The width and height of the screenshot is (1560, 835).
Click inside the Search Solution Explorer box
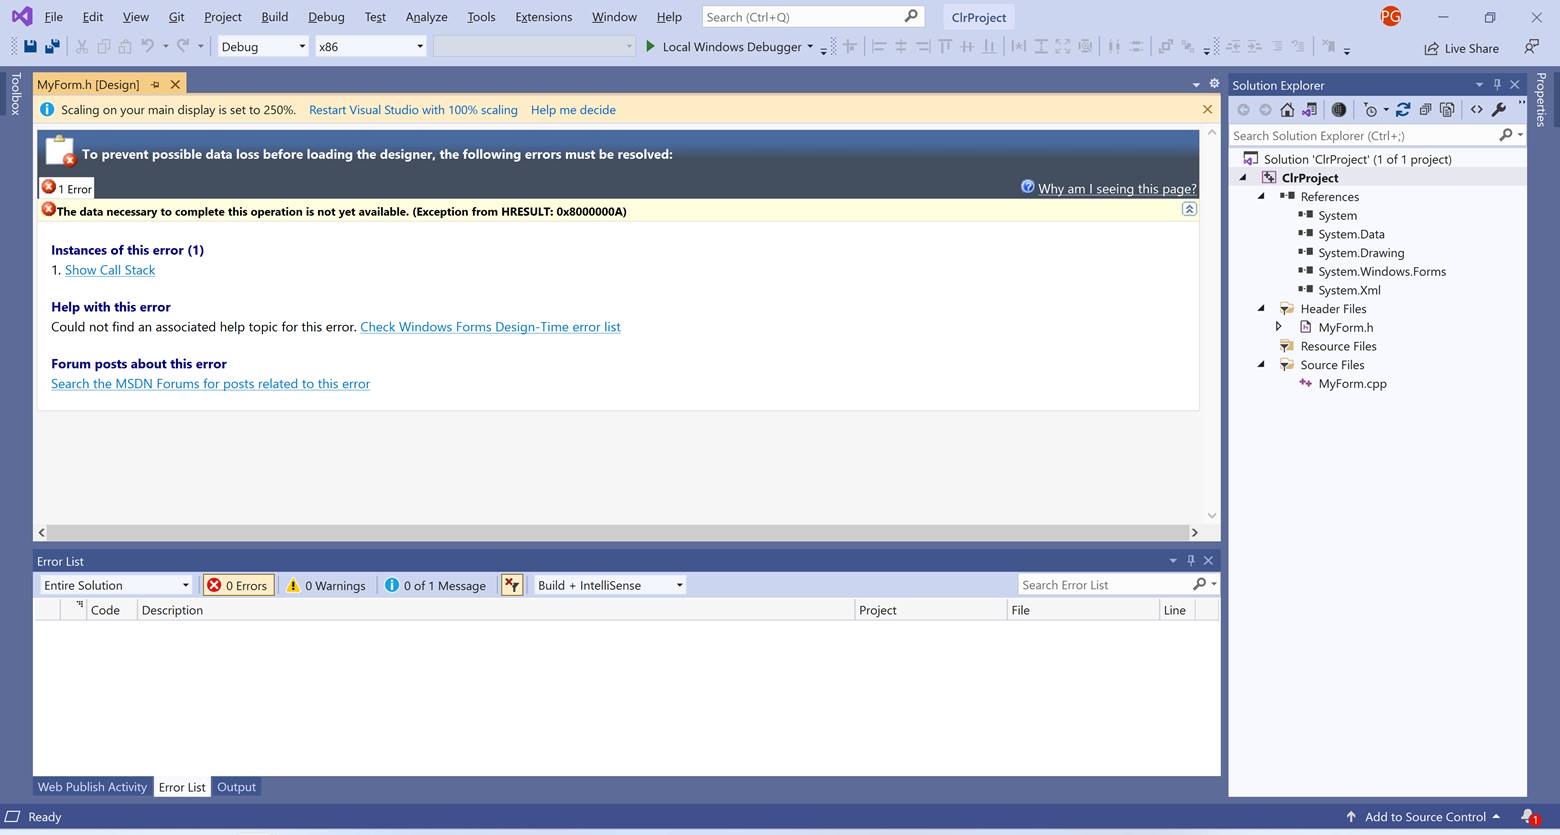click(x=1350, y=135)
